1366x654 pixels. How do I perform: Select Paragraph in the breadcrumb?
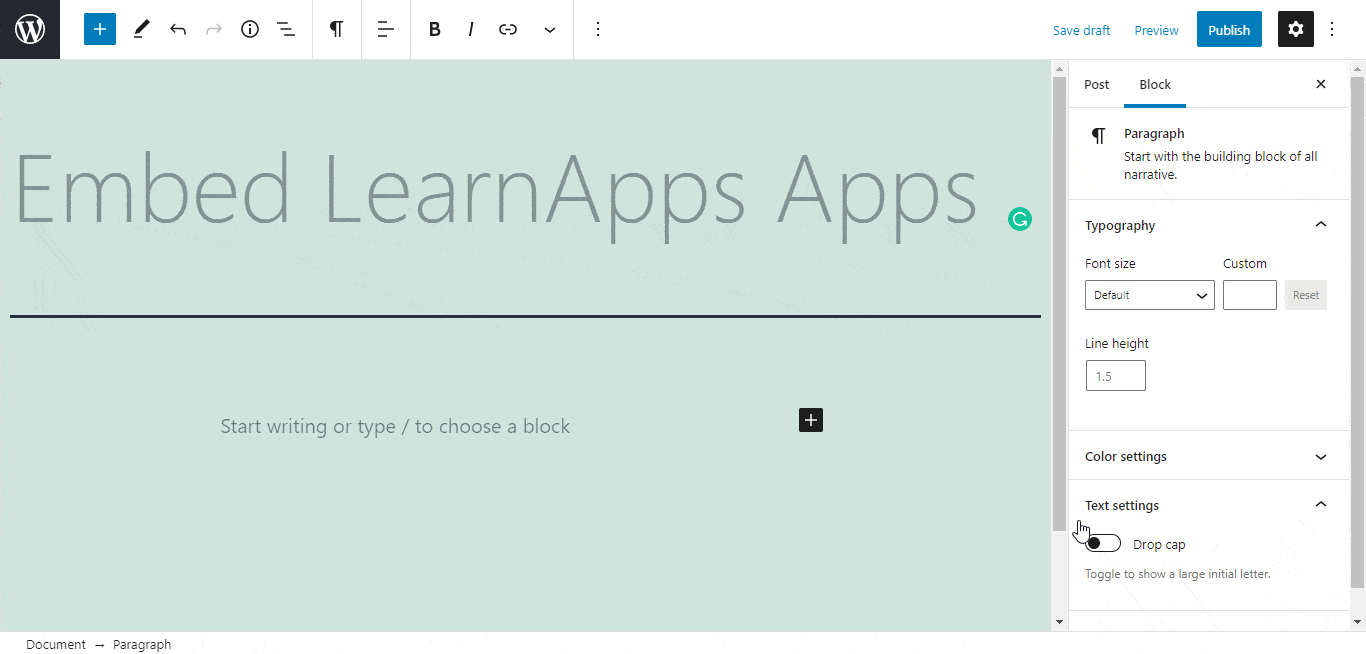tap(142, 645)
